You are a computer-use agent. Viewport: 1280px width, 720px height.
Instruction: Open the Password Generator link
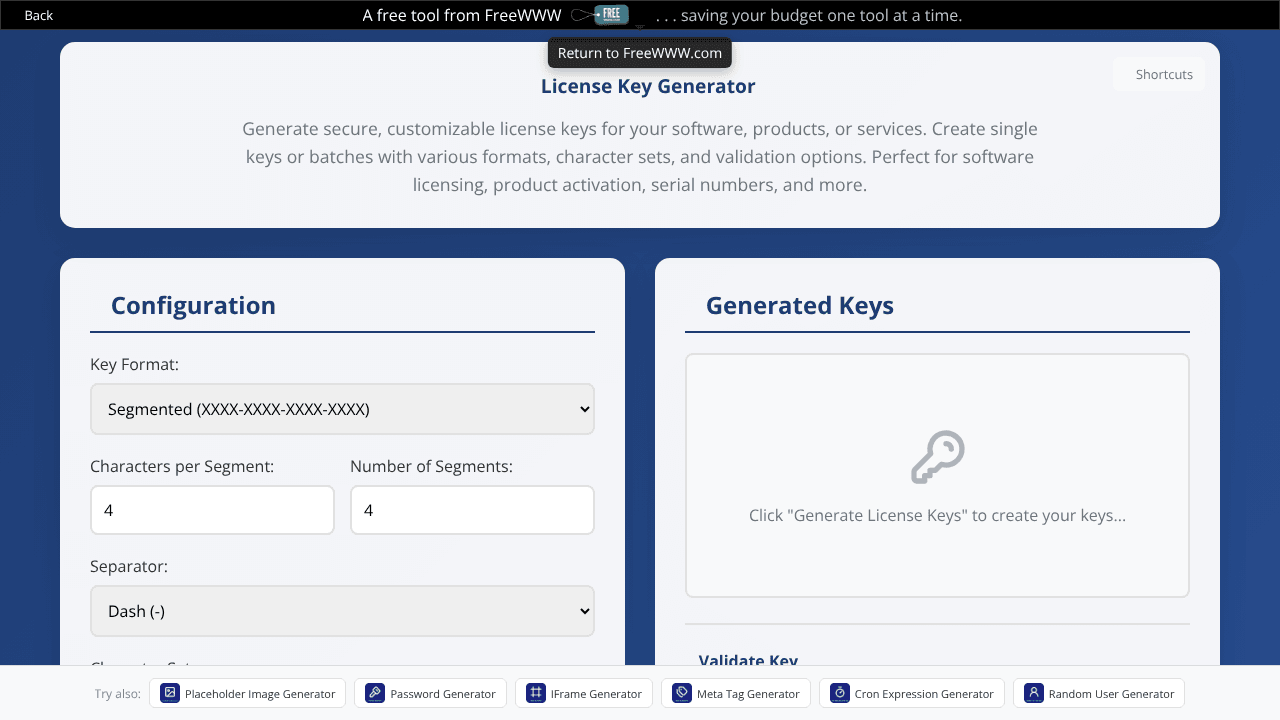tap(430, 693)
